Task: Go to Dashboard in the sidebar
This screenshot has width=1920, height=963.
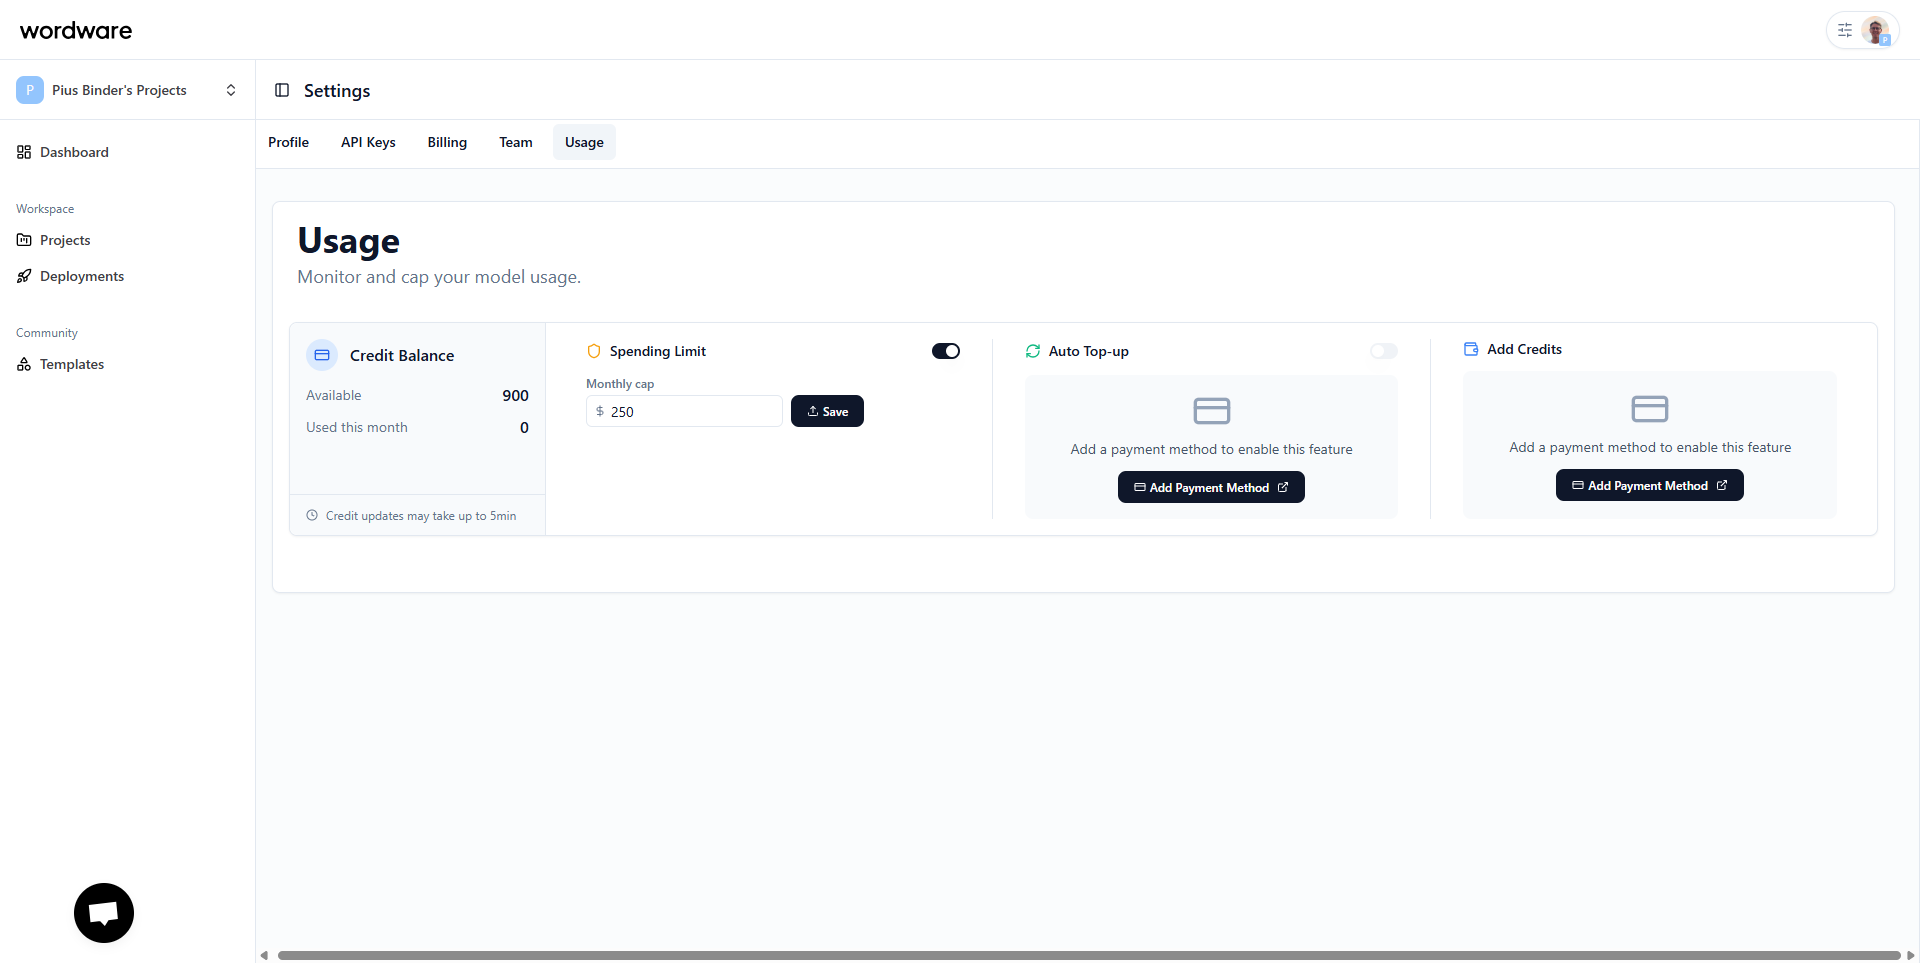Action: tap(74, 152)
